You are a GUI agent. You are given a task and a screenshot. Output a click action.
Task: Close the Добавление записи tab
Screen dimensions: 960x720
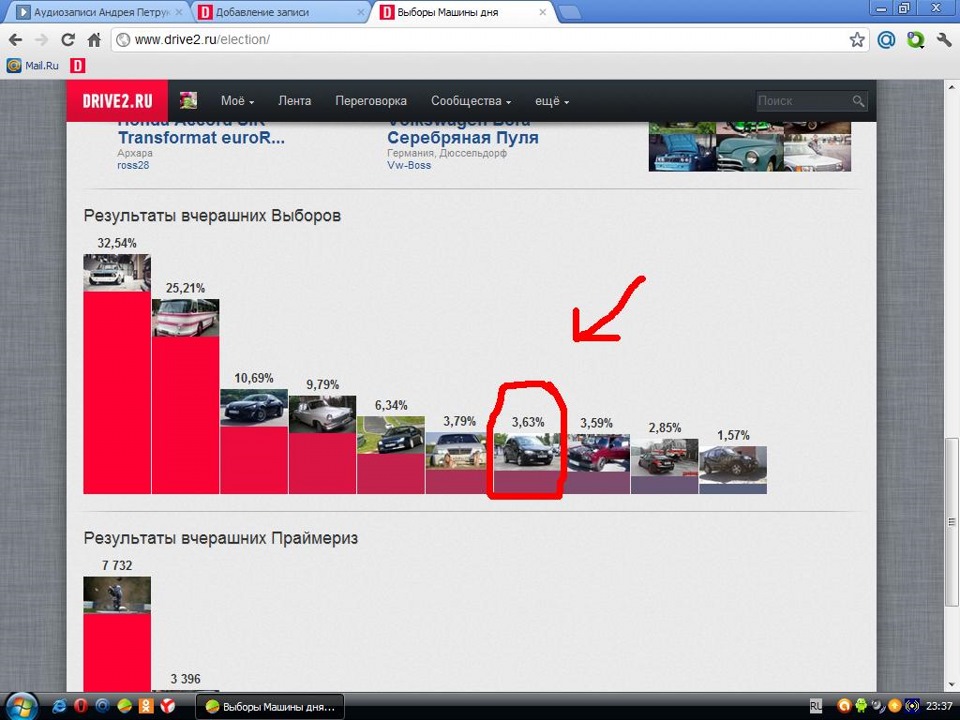pos(361,12)
